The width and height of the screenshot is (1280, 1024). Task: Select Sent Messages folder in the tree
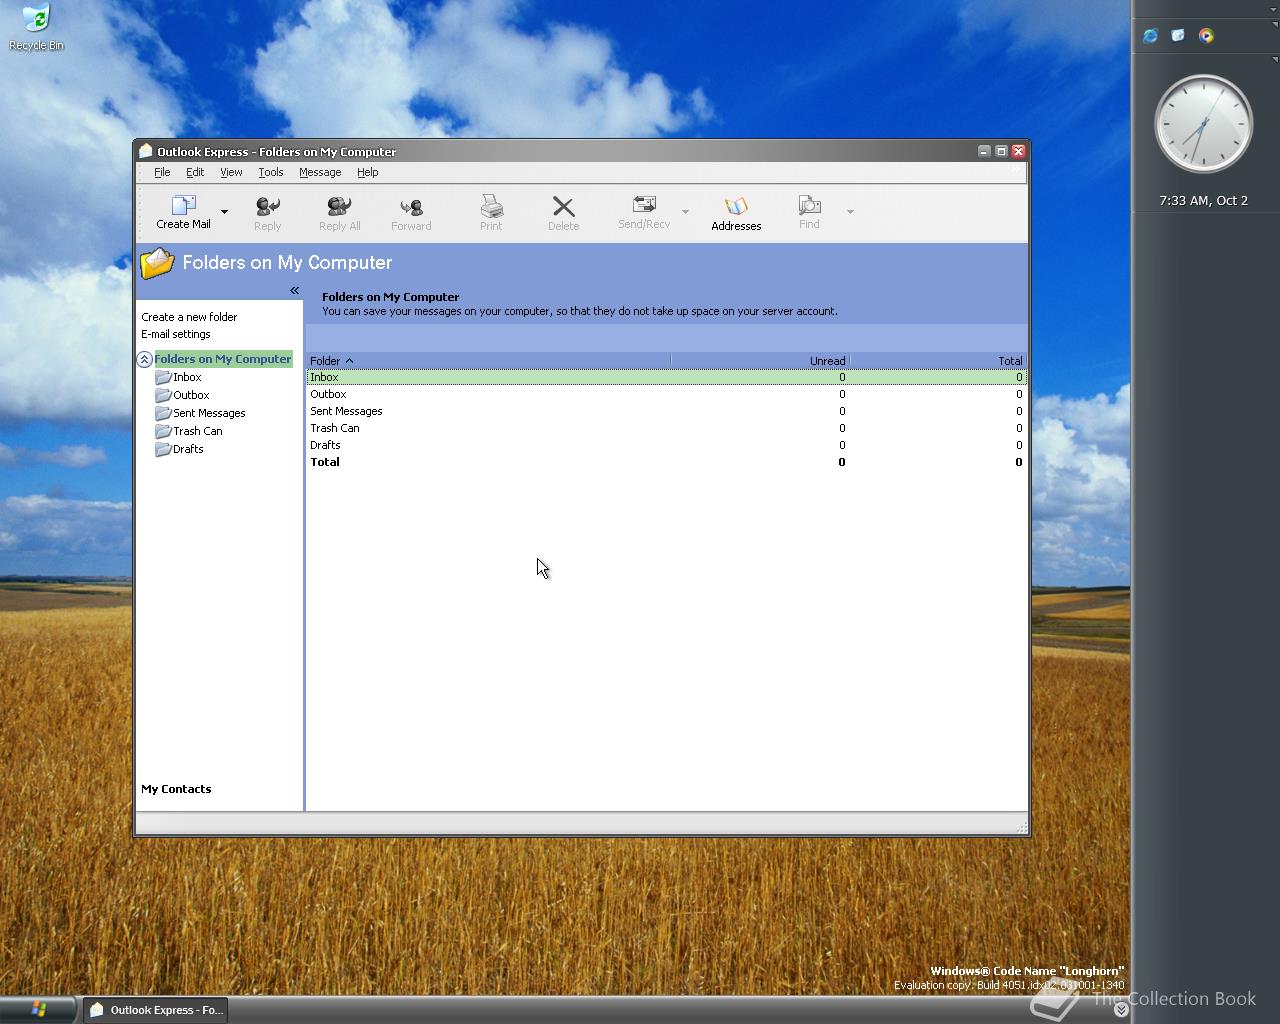pos(200,413)
